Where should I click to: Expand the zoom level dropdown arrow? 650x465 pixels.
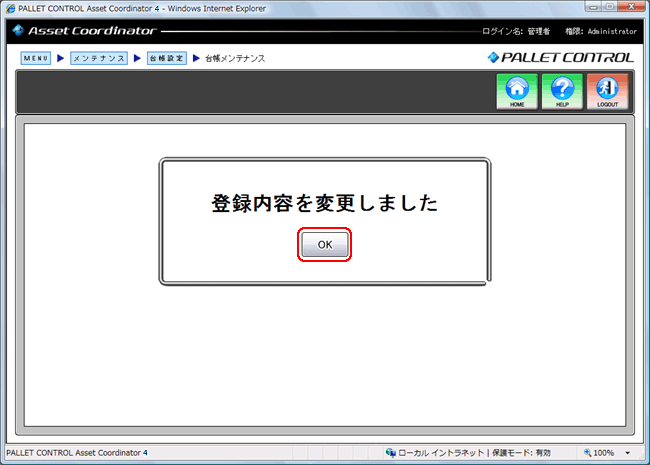(628, 453)
